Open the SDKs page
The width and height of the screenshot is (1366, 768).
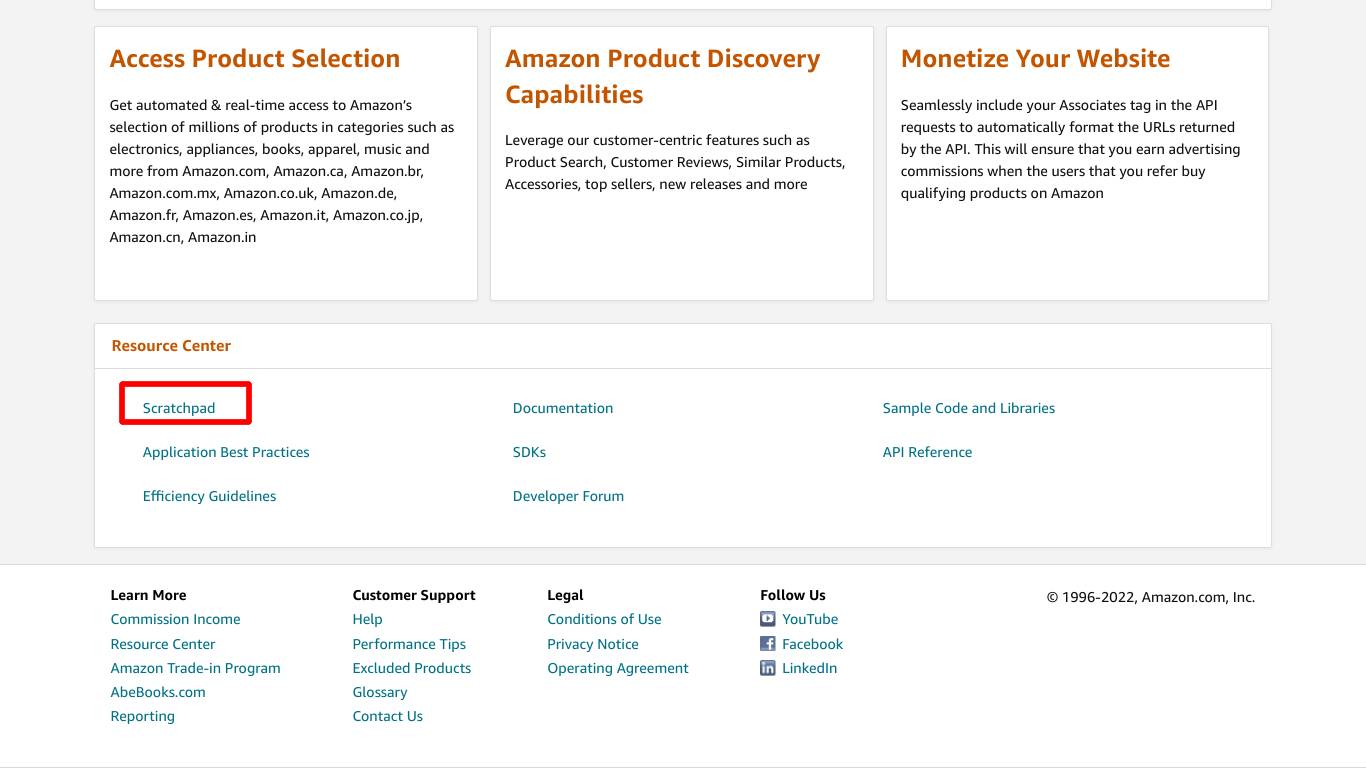(x=529, y=451)
